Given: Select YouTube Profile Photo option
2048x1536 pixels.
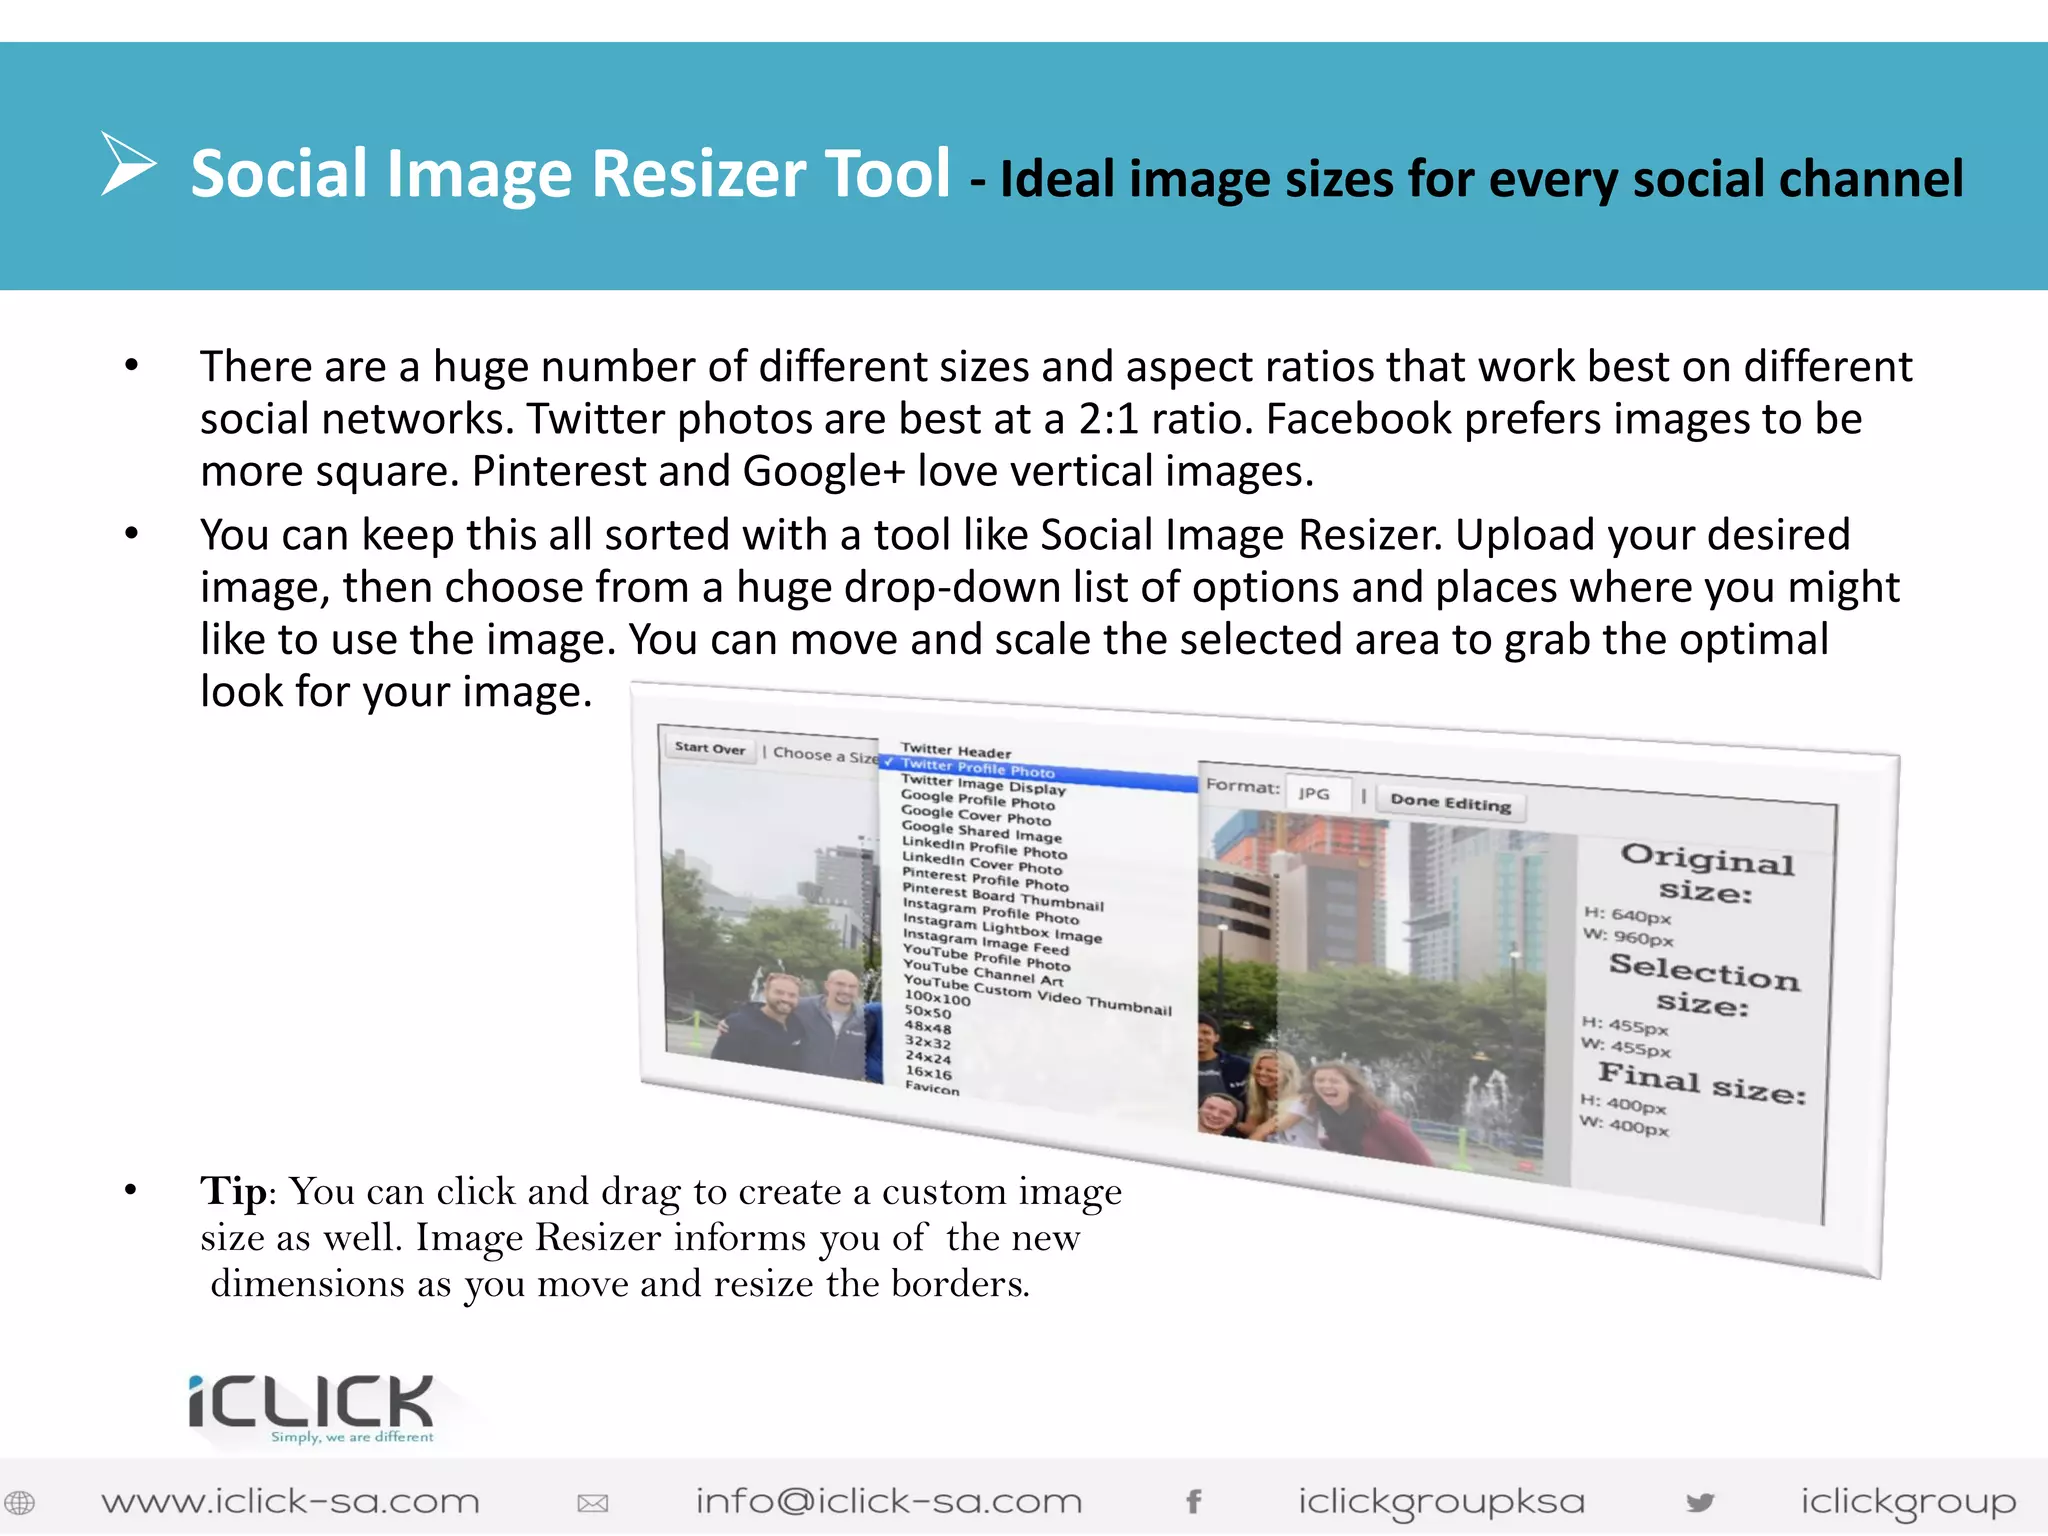Looking at the screenshot, I should (986, 958).
